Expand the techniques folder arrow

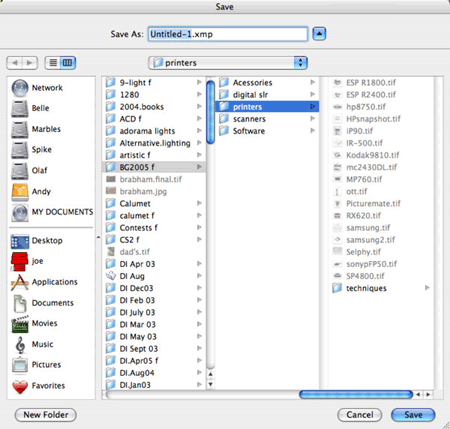(x=427, y=288)
